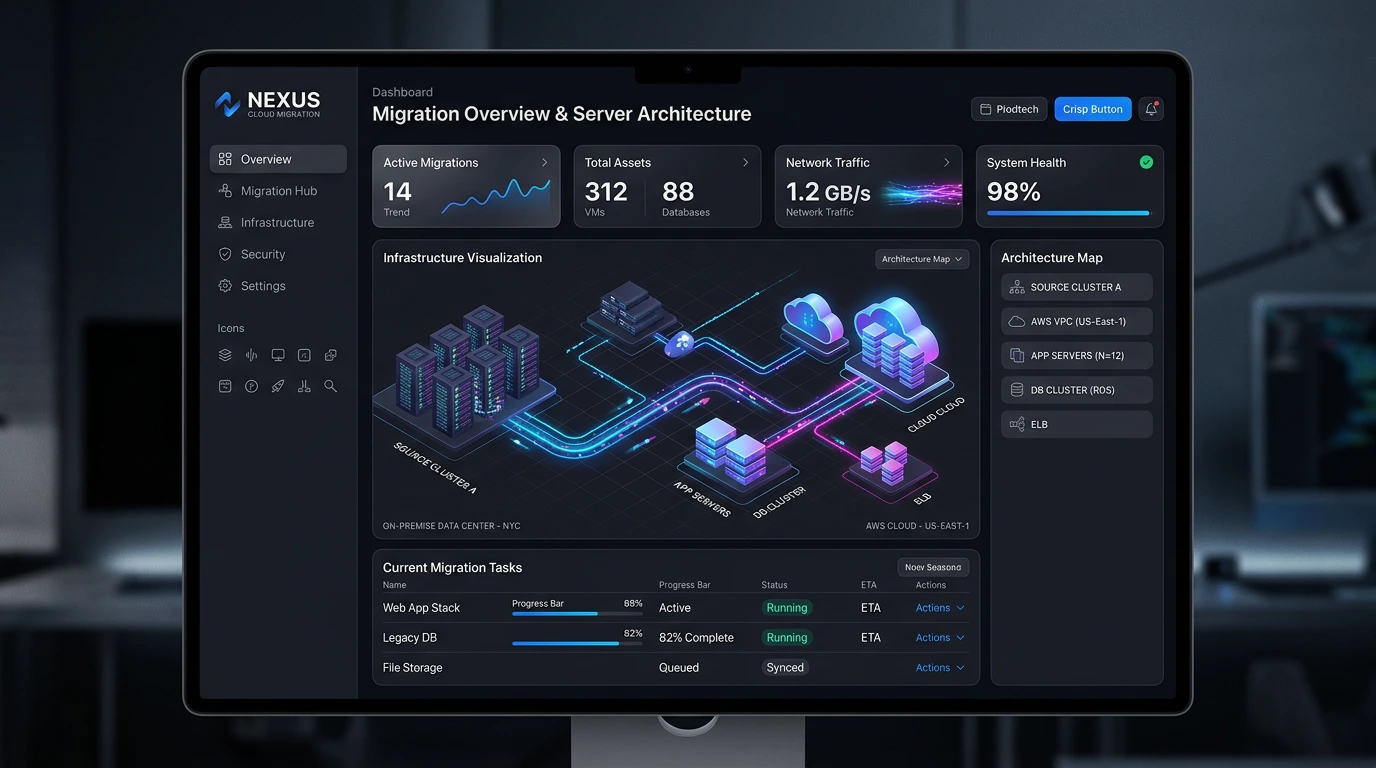Click the monitor display icon in sidebar
This screenshot has height=768, width=1376.
(278, 355)
